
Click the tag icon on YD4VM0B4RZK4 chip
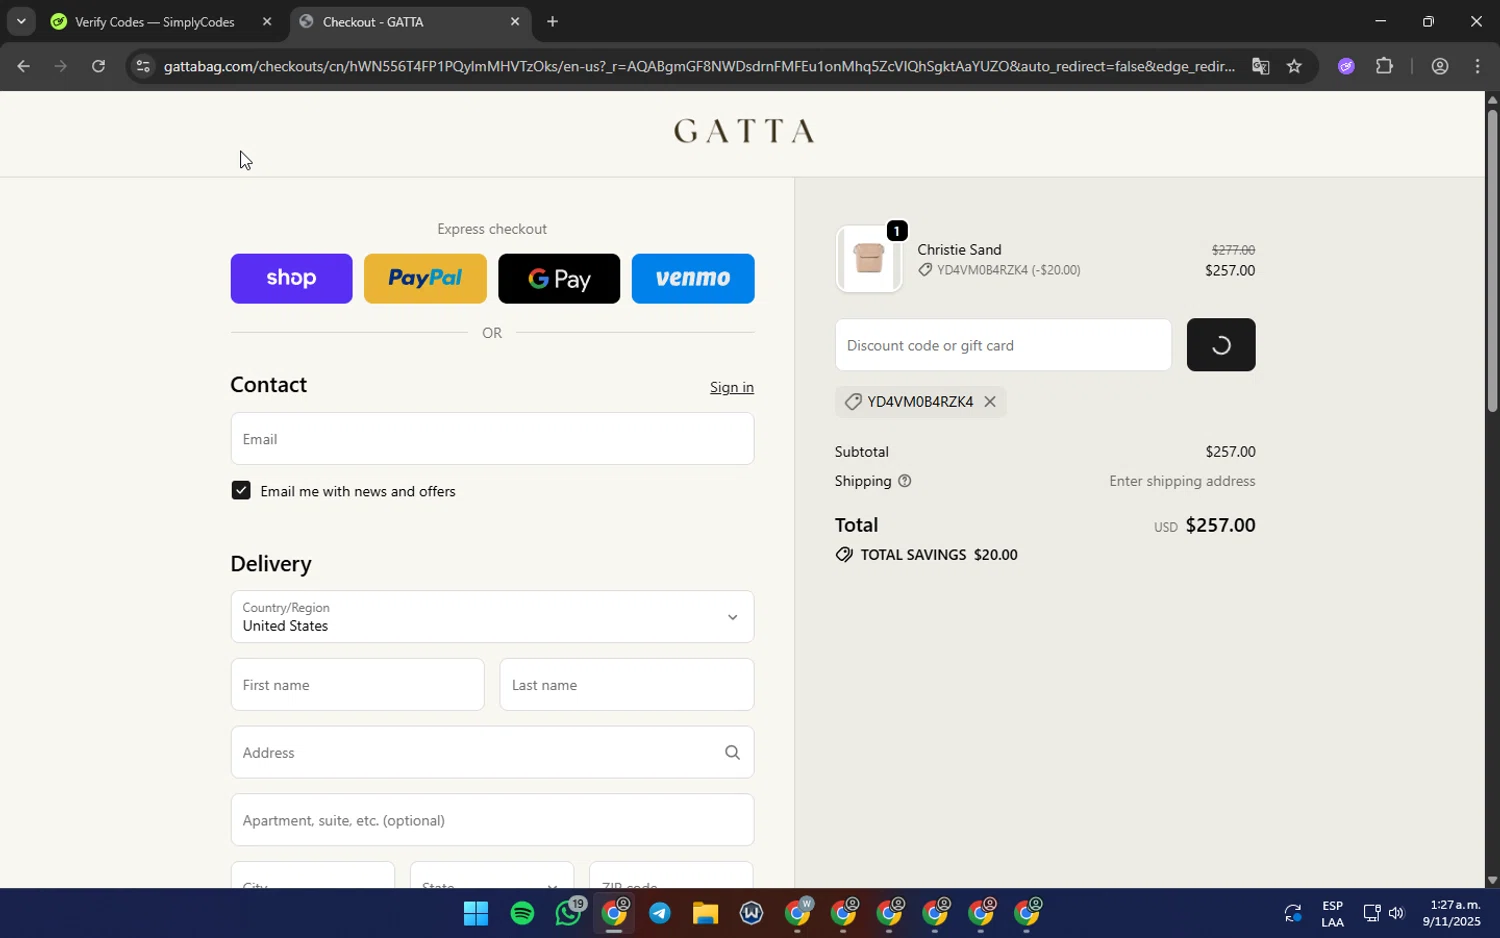[853, 402]
